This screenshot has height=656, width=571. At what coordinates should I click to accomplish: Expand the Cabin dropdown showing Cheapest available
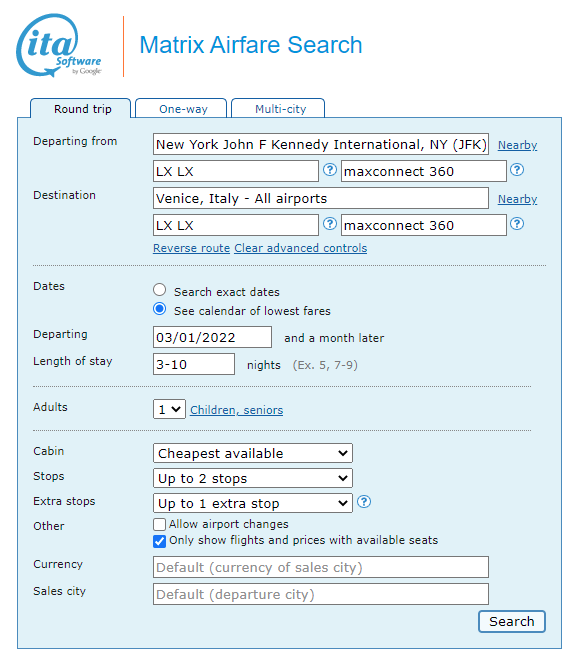pyautogui.click(x=253, y=453)
